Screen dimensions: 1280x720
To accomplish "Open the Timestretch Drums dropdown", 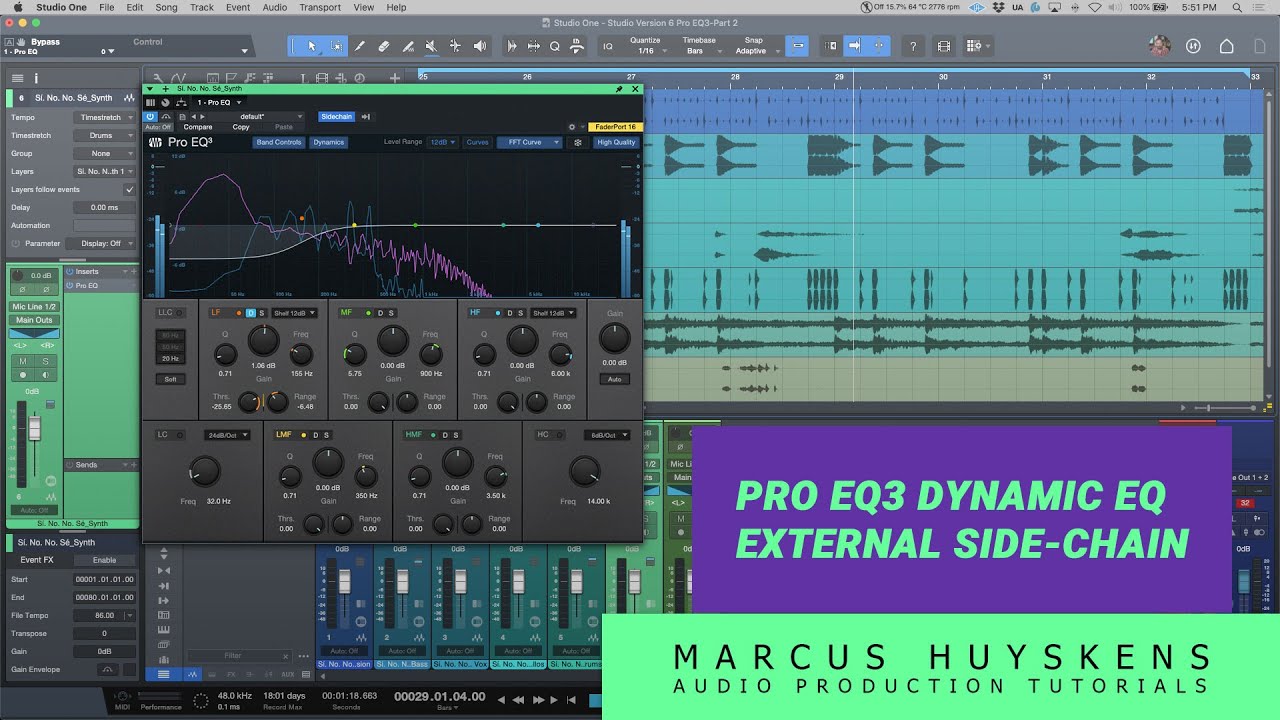I will pos(105,135).
